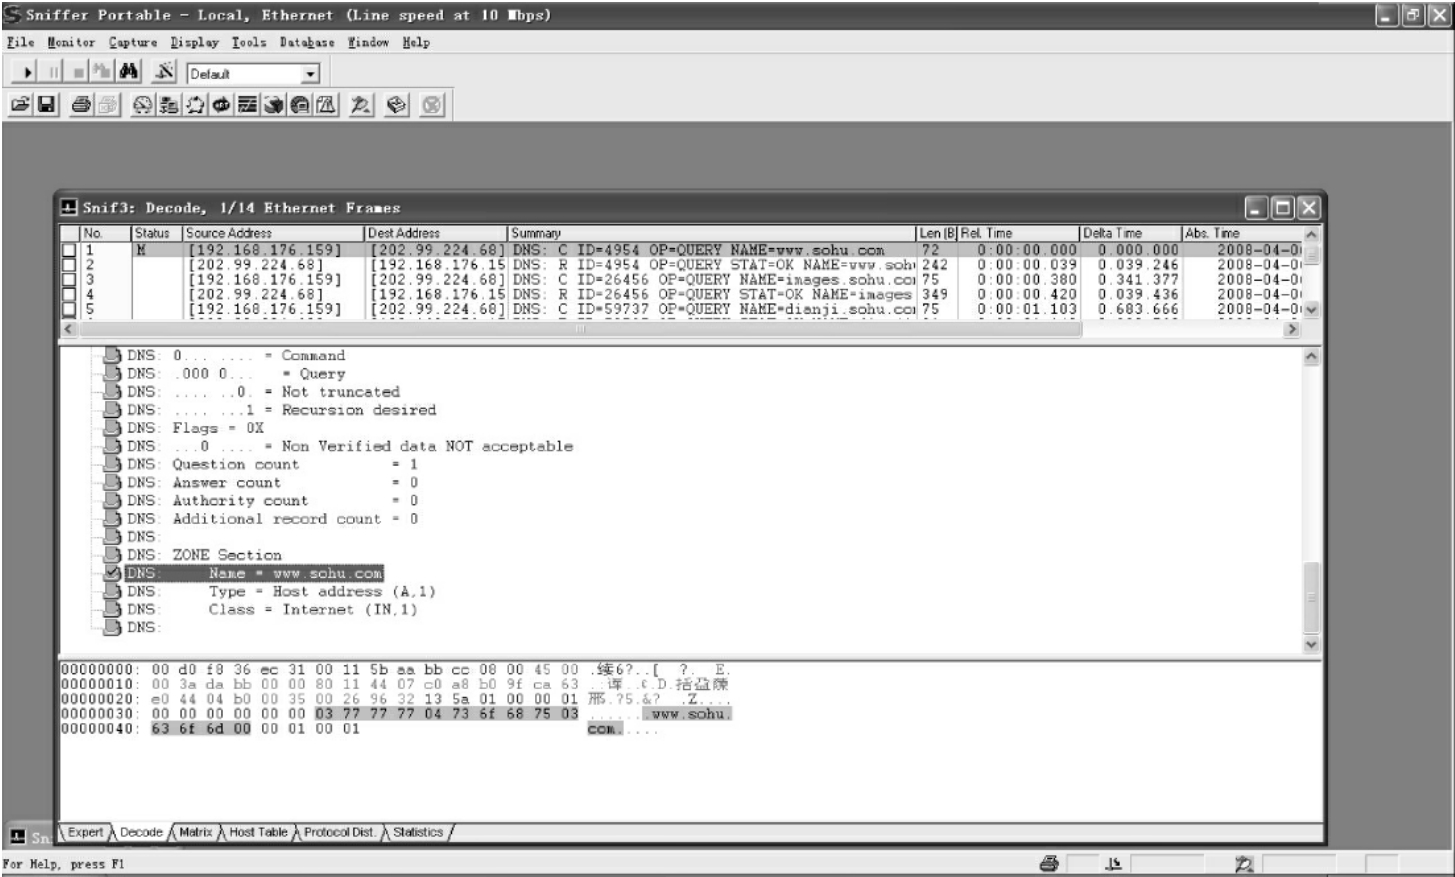Click the Delta Time column header

coord(1131,233)
